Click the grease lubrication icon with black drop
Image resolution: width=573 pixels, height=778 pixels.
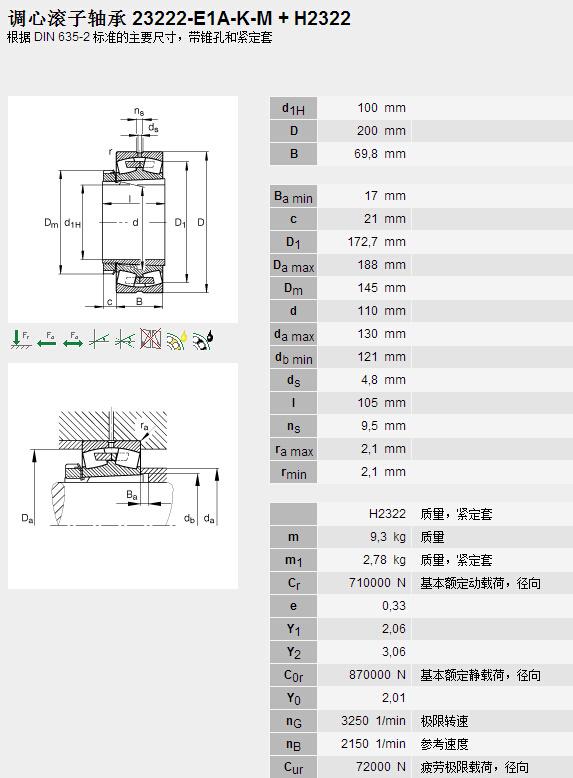[x=202, y=339]
